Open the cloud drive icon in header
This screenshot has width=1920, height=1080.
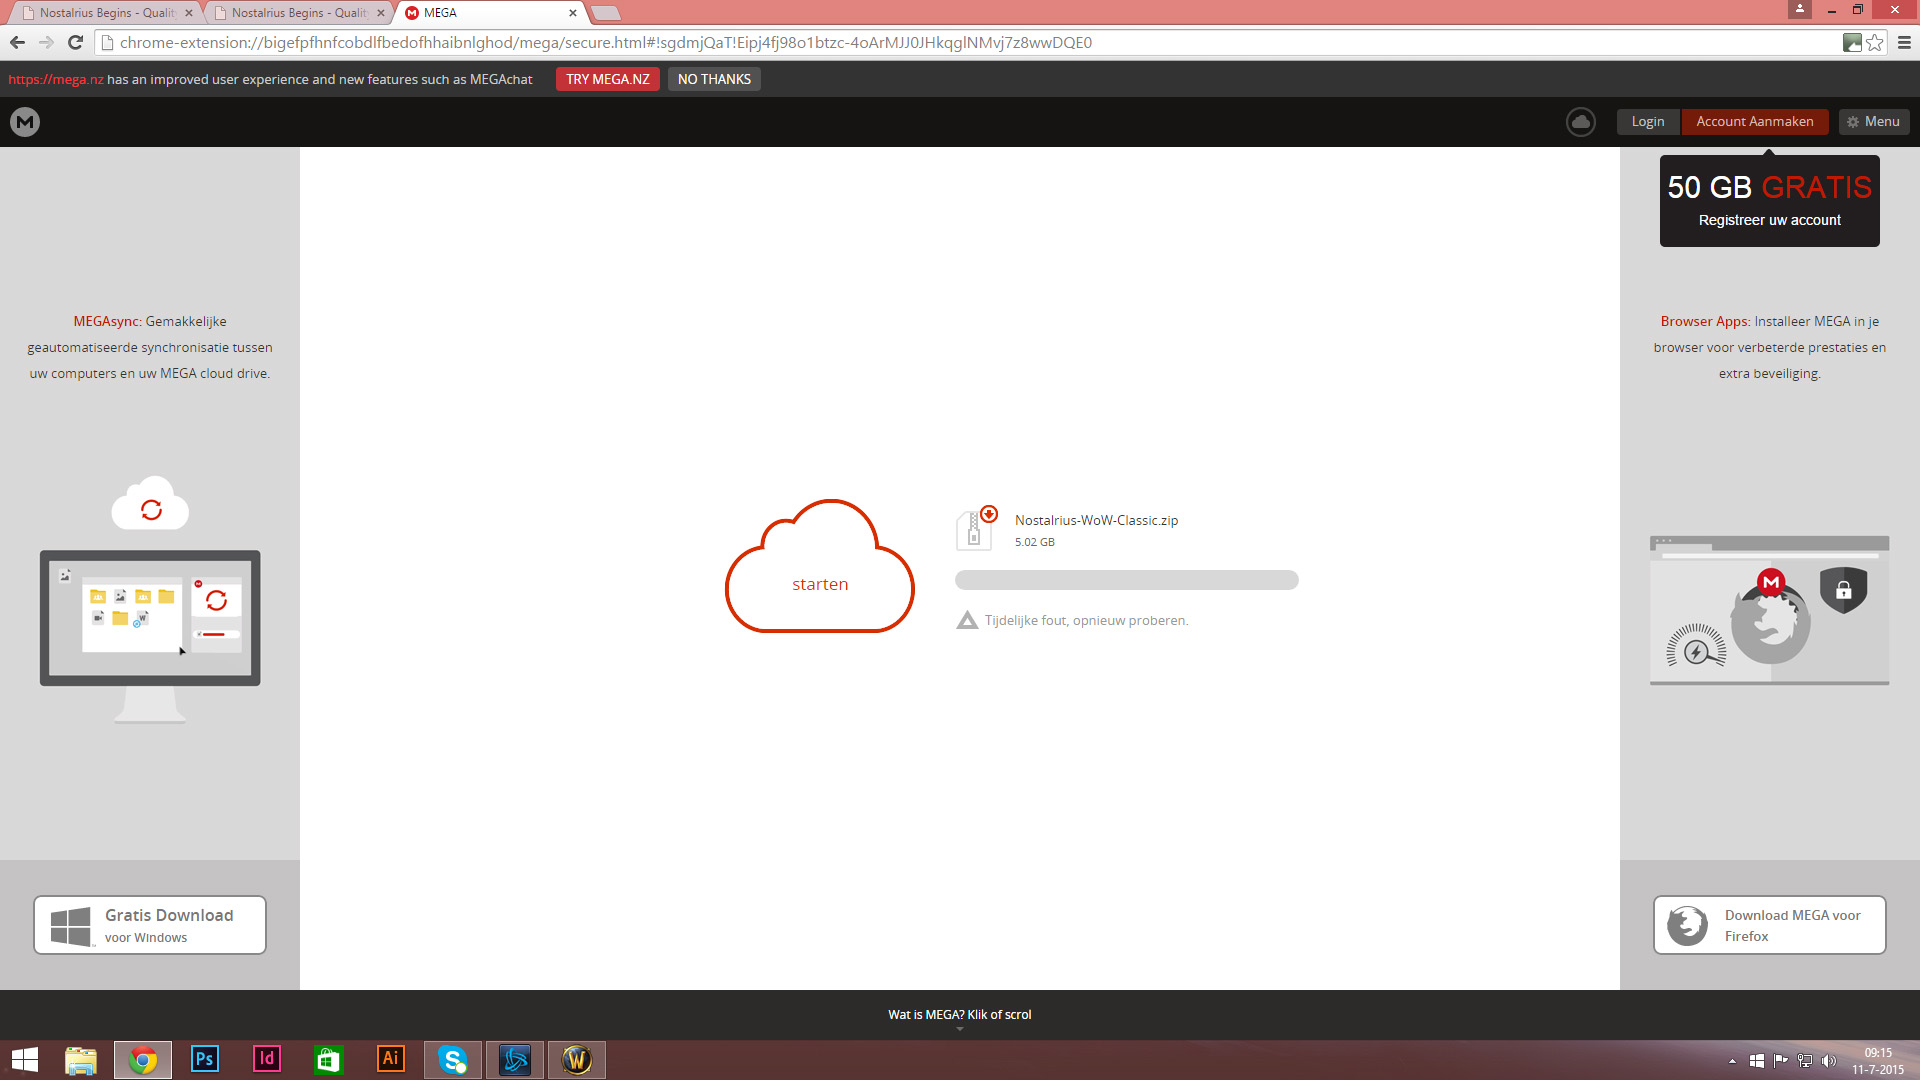tap(1580, 122)
